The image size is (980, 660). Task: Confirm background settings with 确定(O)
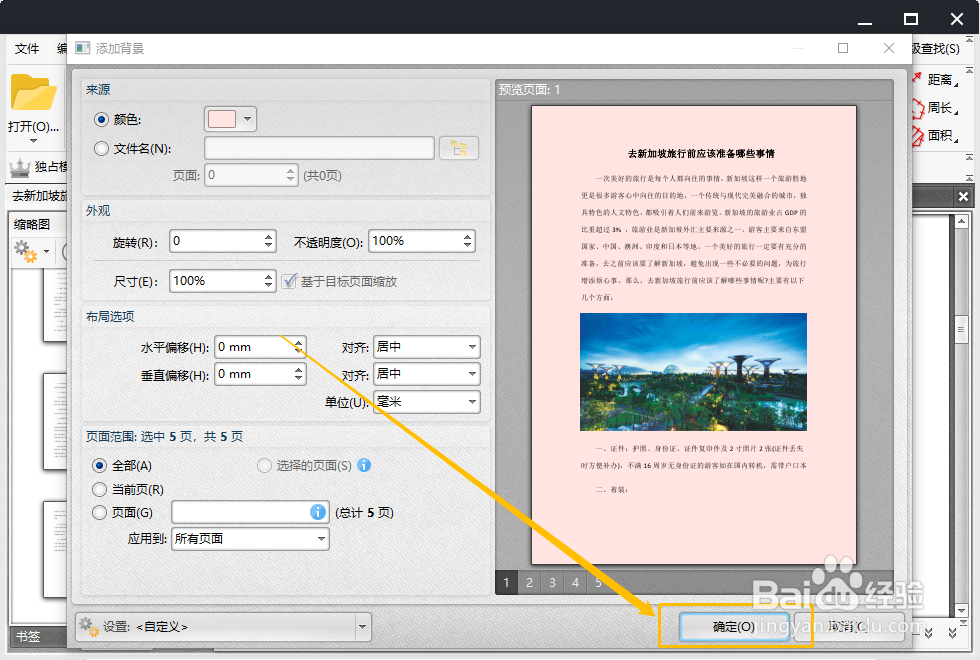point(737,626)
